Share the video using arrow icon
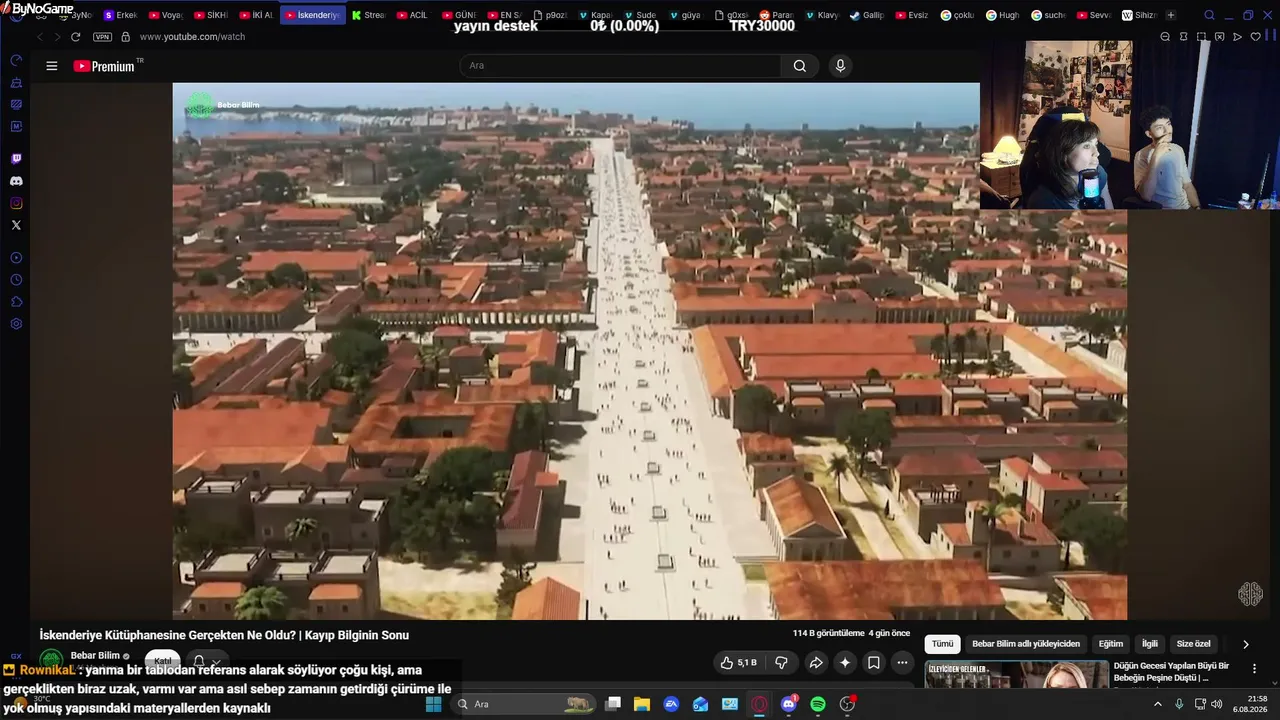 coord(816,663)
